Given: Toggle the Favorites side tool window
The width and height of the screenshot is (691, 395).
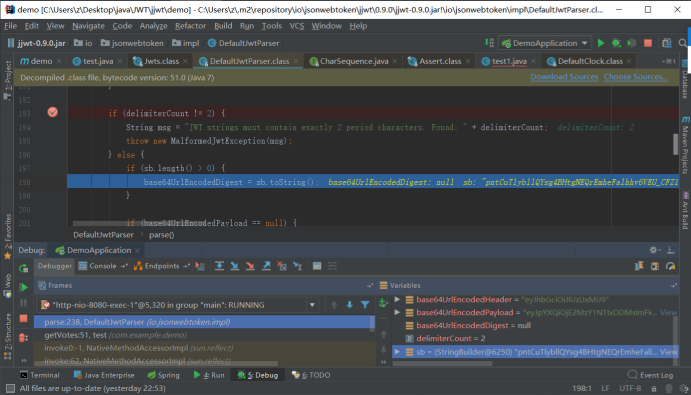Looking at the screenshot, I should (8, 236).
